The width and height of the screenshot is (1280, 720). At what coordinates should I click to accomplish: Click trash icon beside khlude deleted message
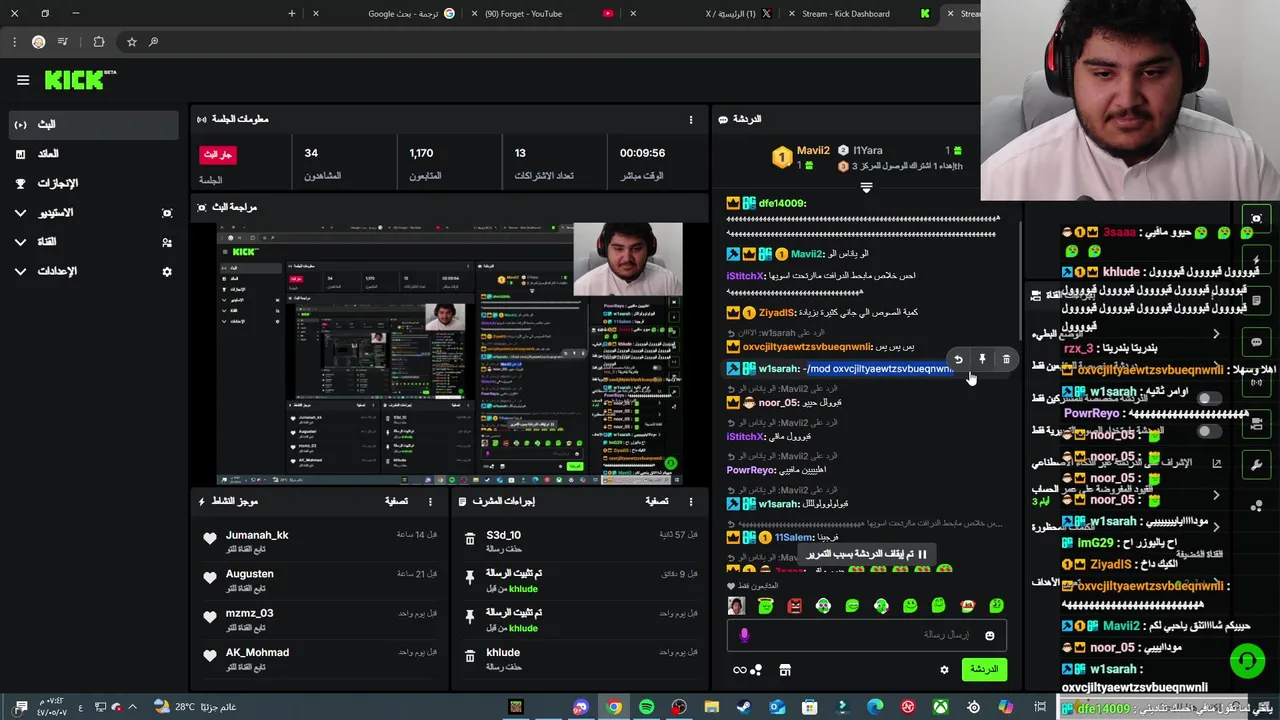[x=470, y=657]
